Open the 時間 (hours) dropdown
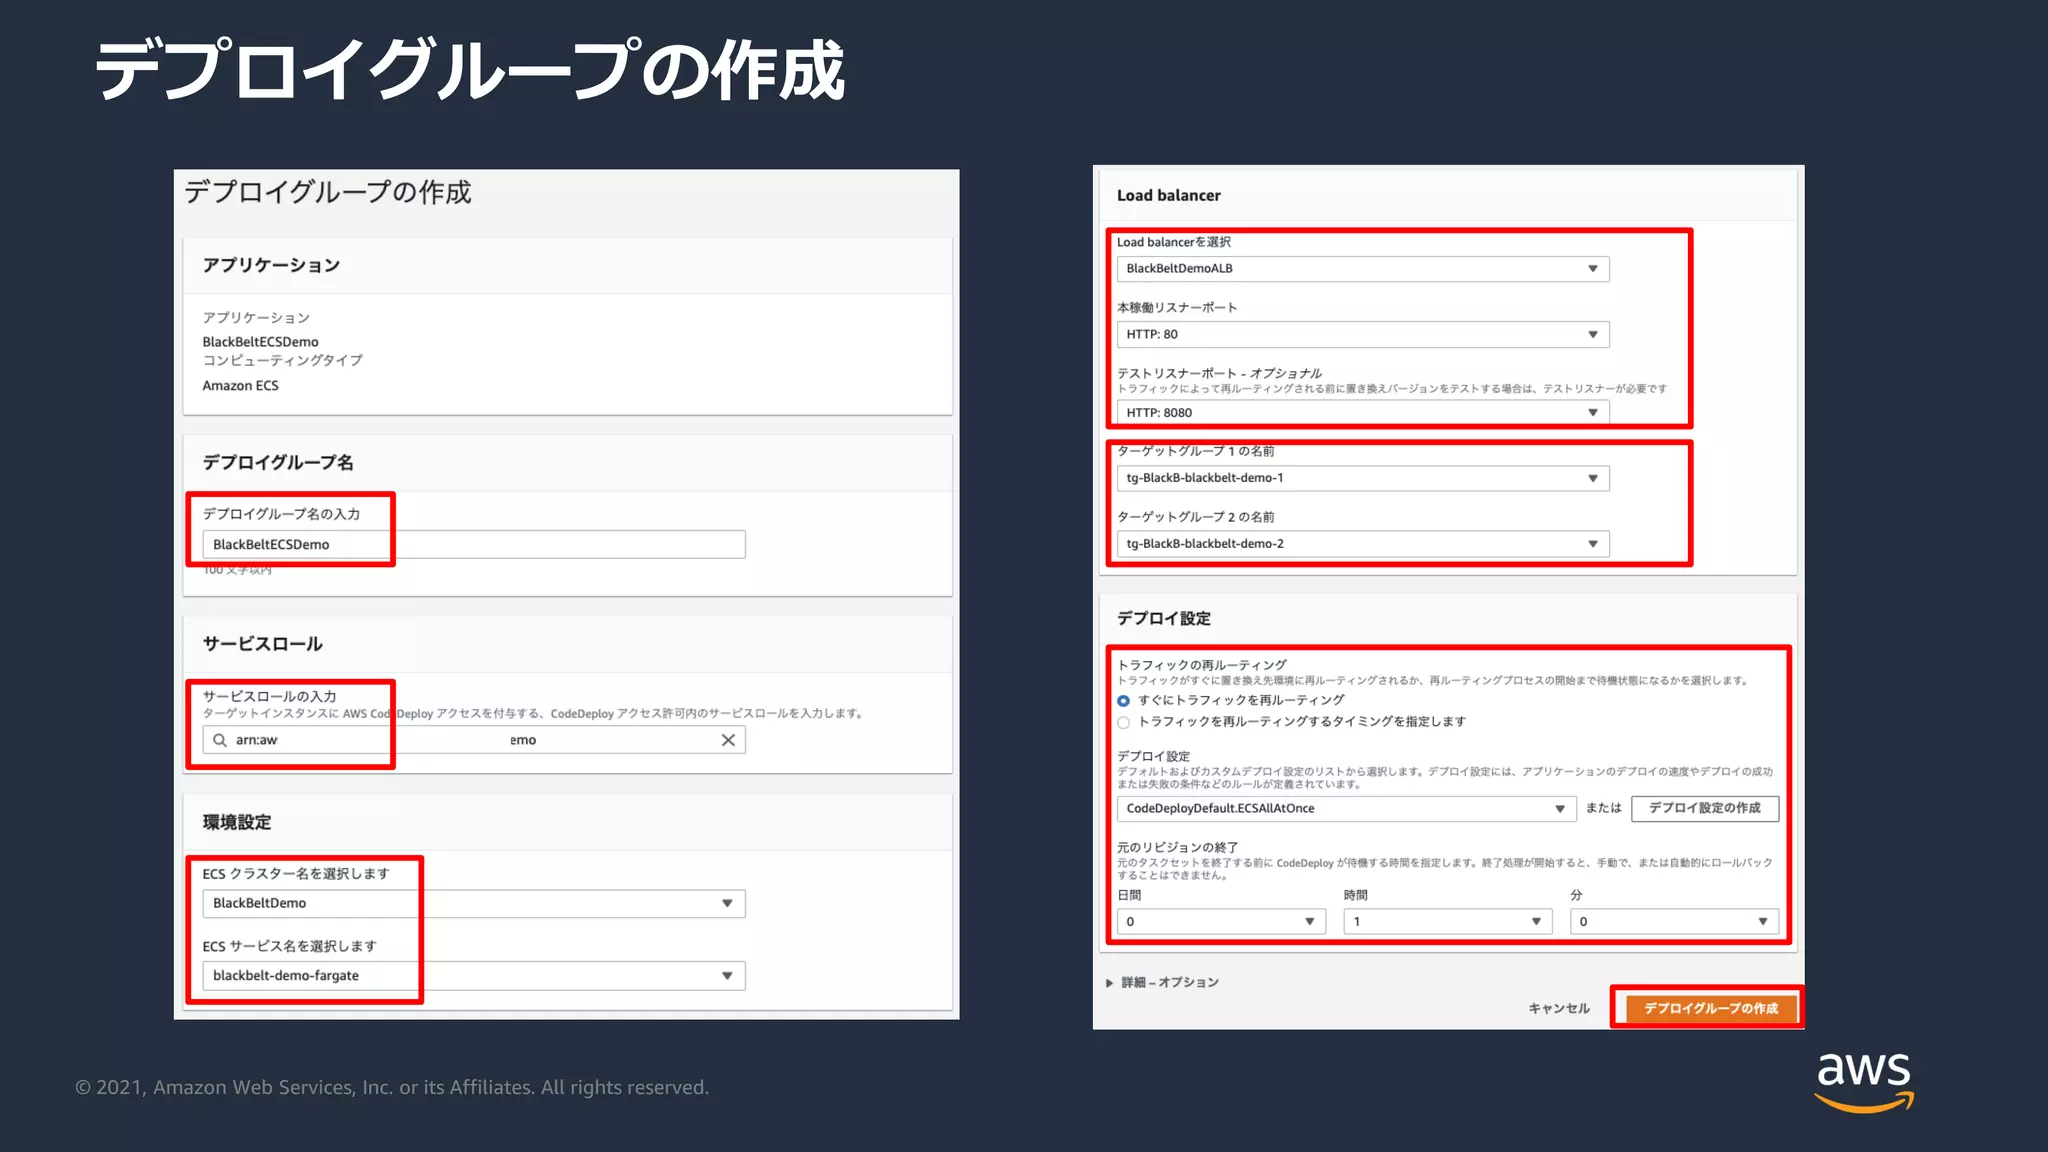The width and height of the screenshot is (2048, 1152). pyautogui.click(x=1448, y=921)
